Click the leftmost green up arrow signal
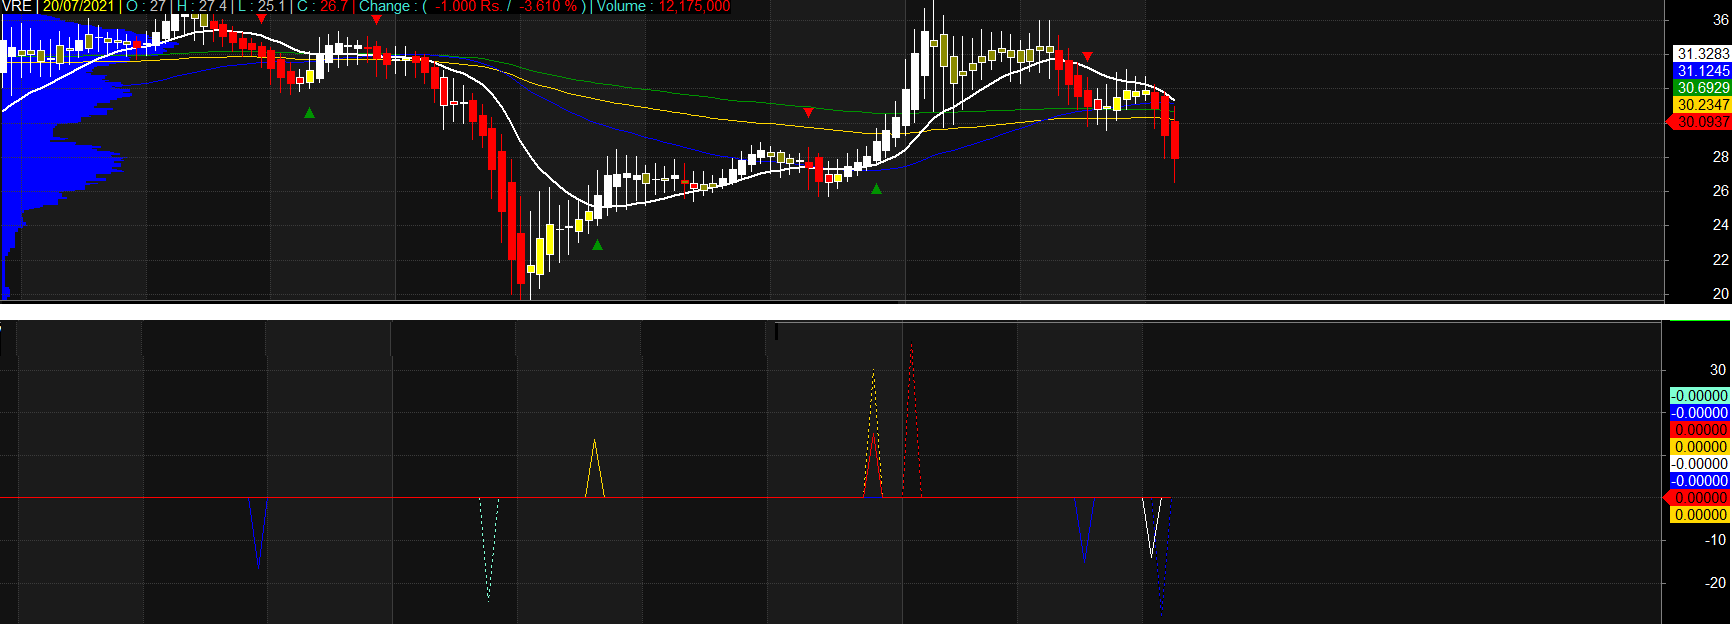Image resolution: width=1732 pixels, height=624 pixels. tap(310, 113)
